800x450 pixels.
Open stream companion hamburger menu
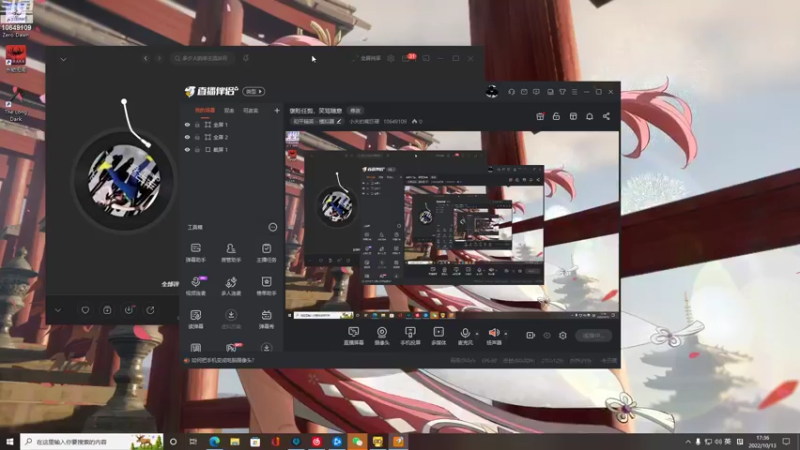point(574,92)
